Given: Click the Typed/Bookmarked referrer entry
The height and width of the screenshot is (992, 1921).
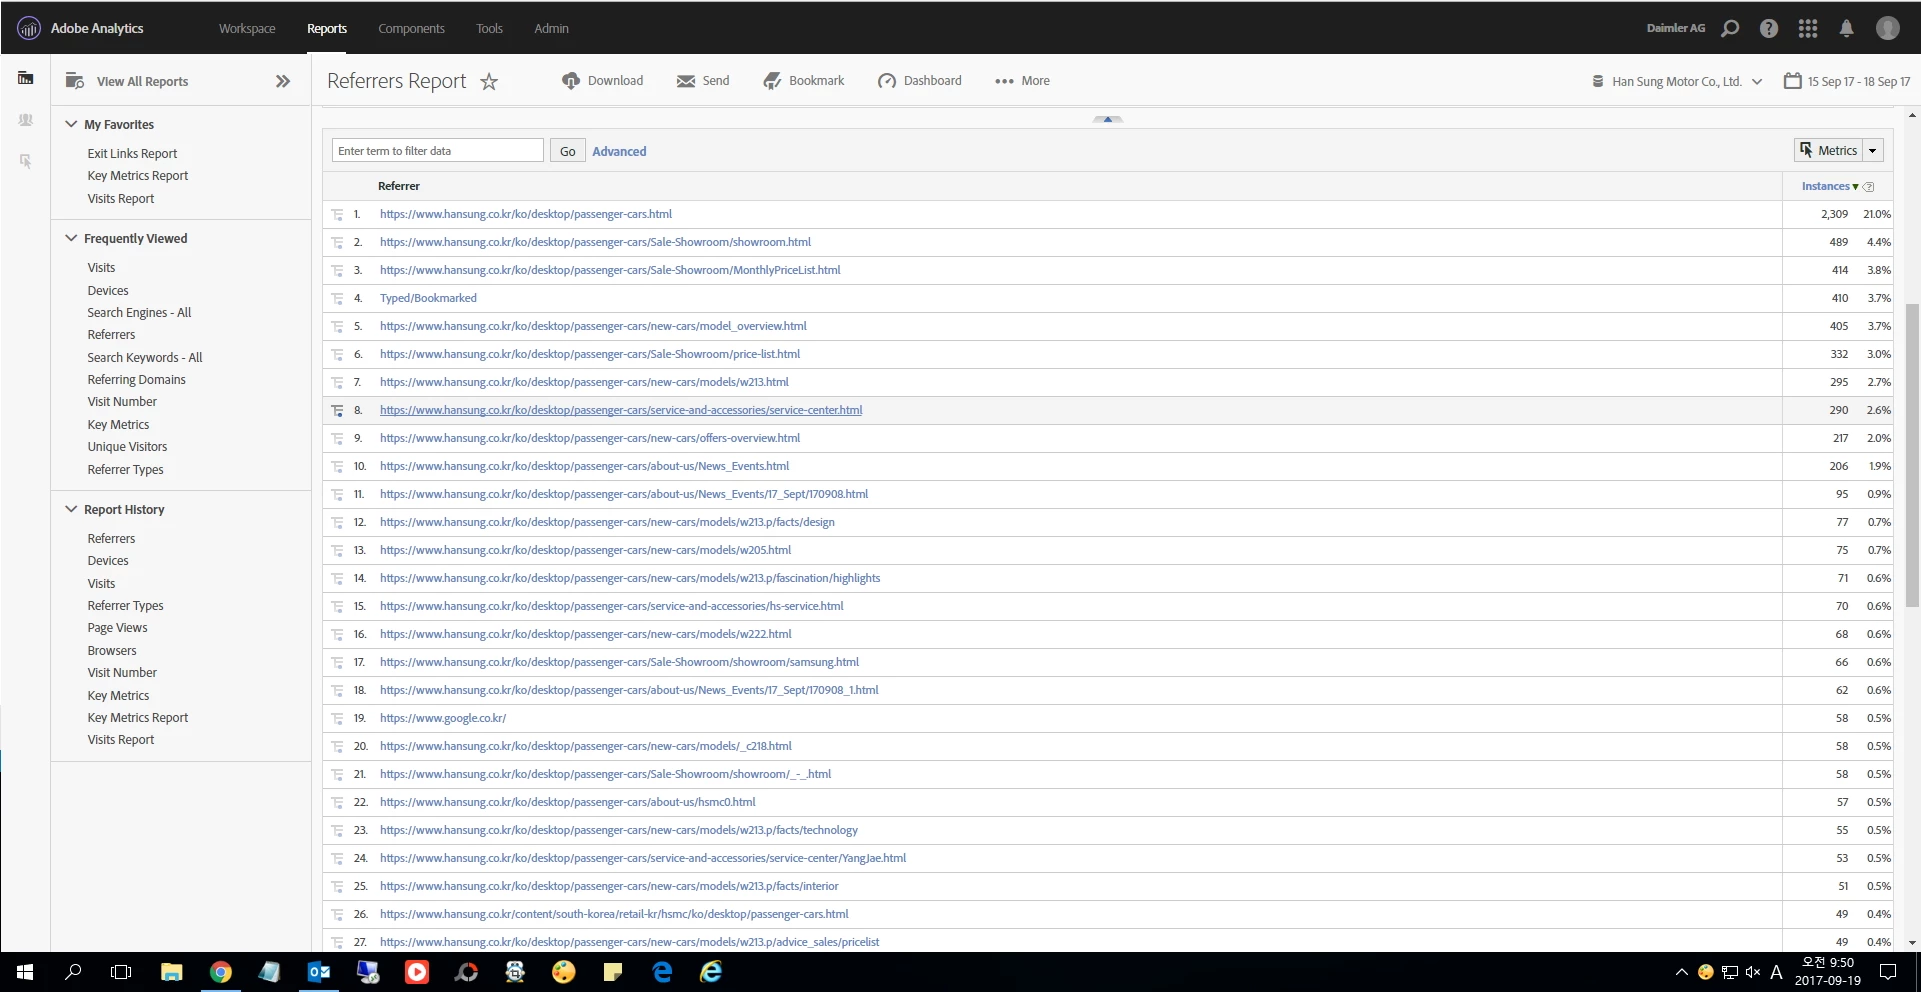Looking at the screenshot, I should click(428, 298).
